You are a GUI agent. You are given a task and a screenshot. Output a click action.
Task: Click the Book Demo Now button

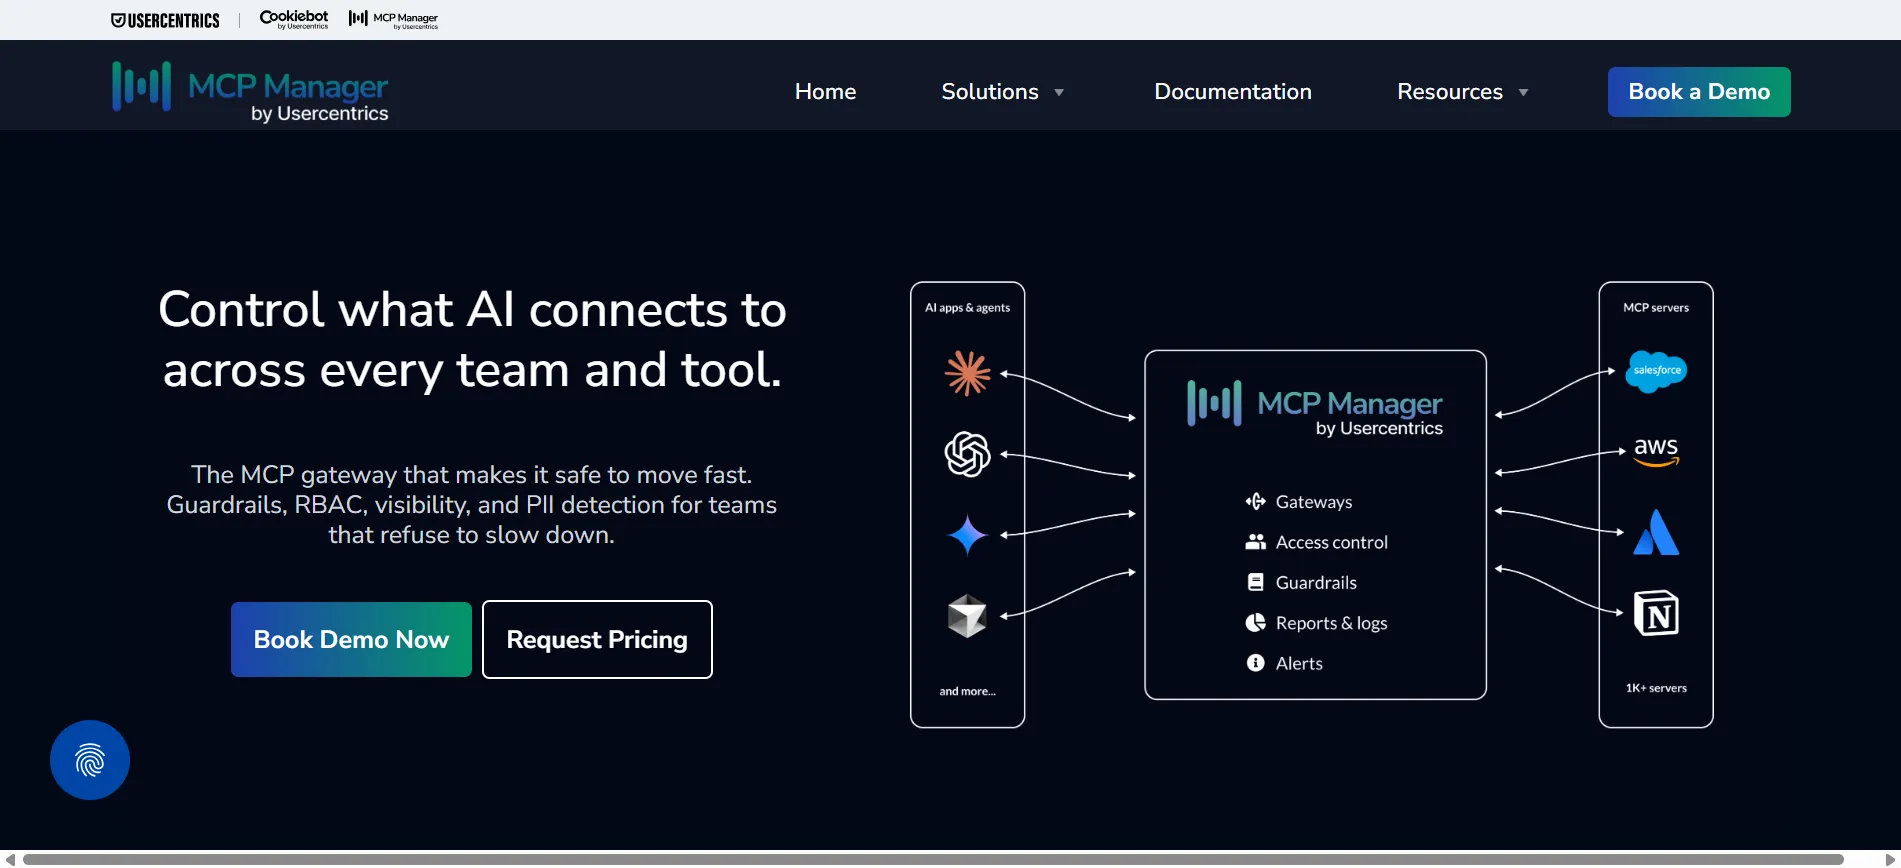[351, 639]
